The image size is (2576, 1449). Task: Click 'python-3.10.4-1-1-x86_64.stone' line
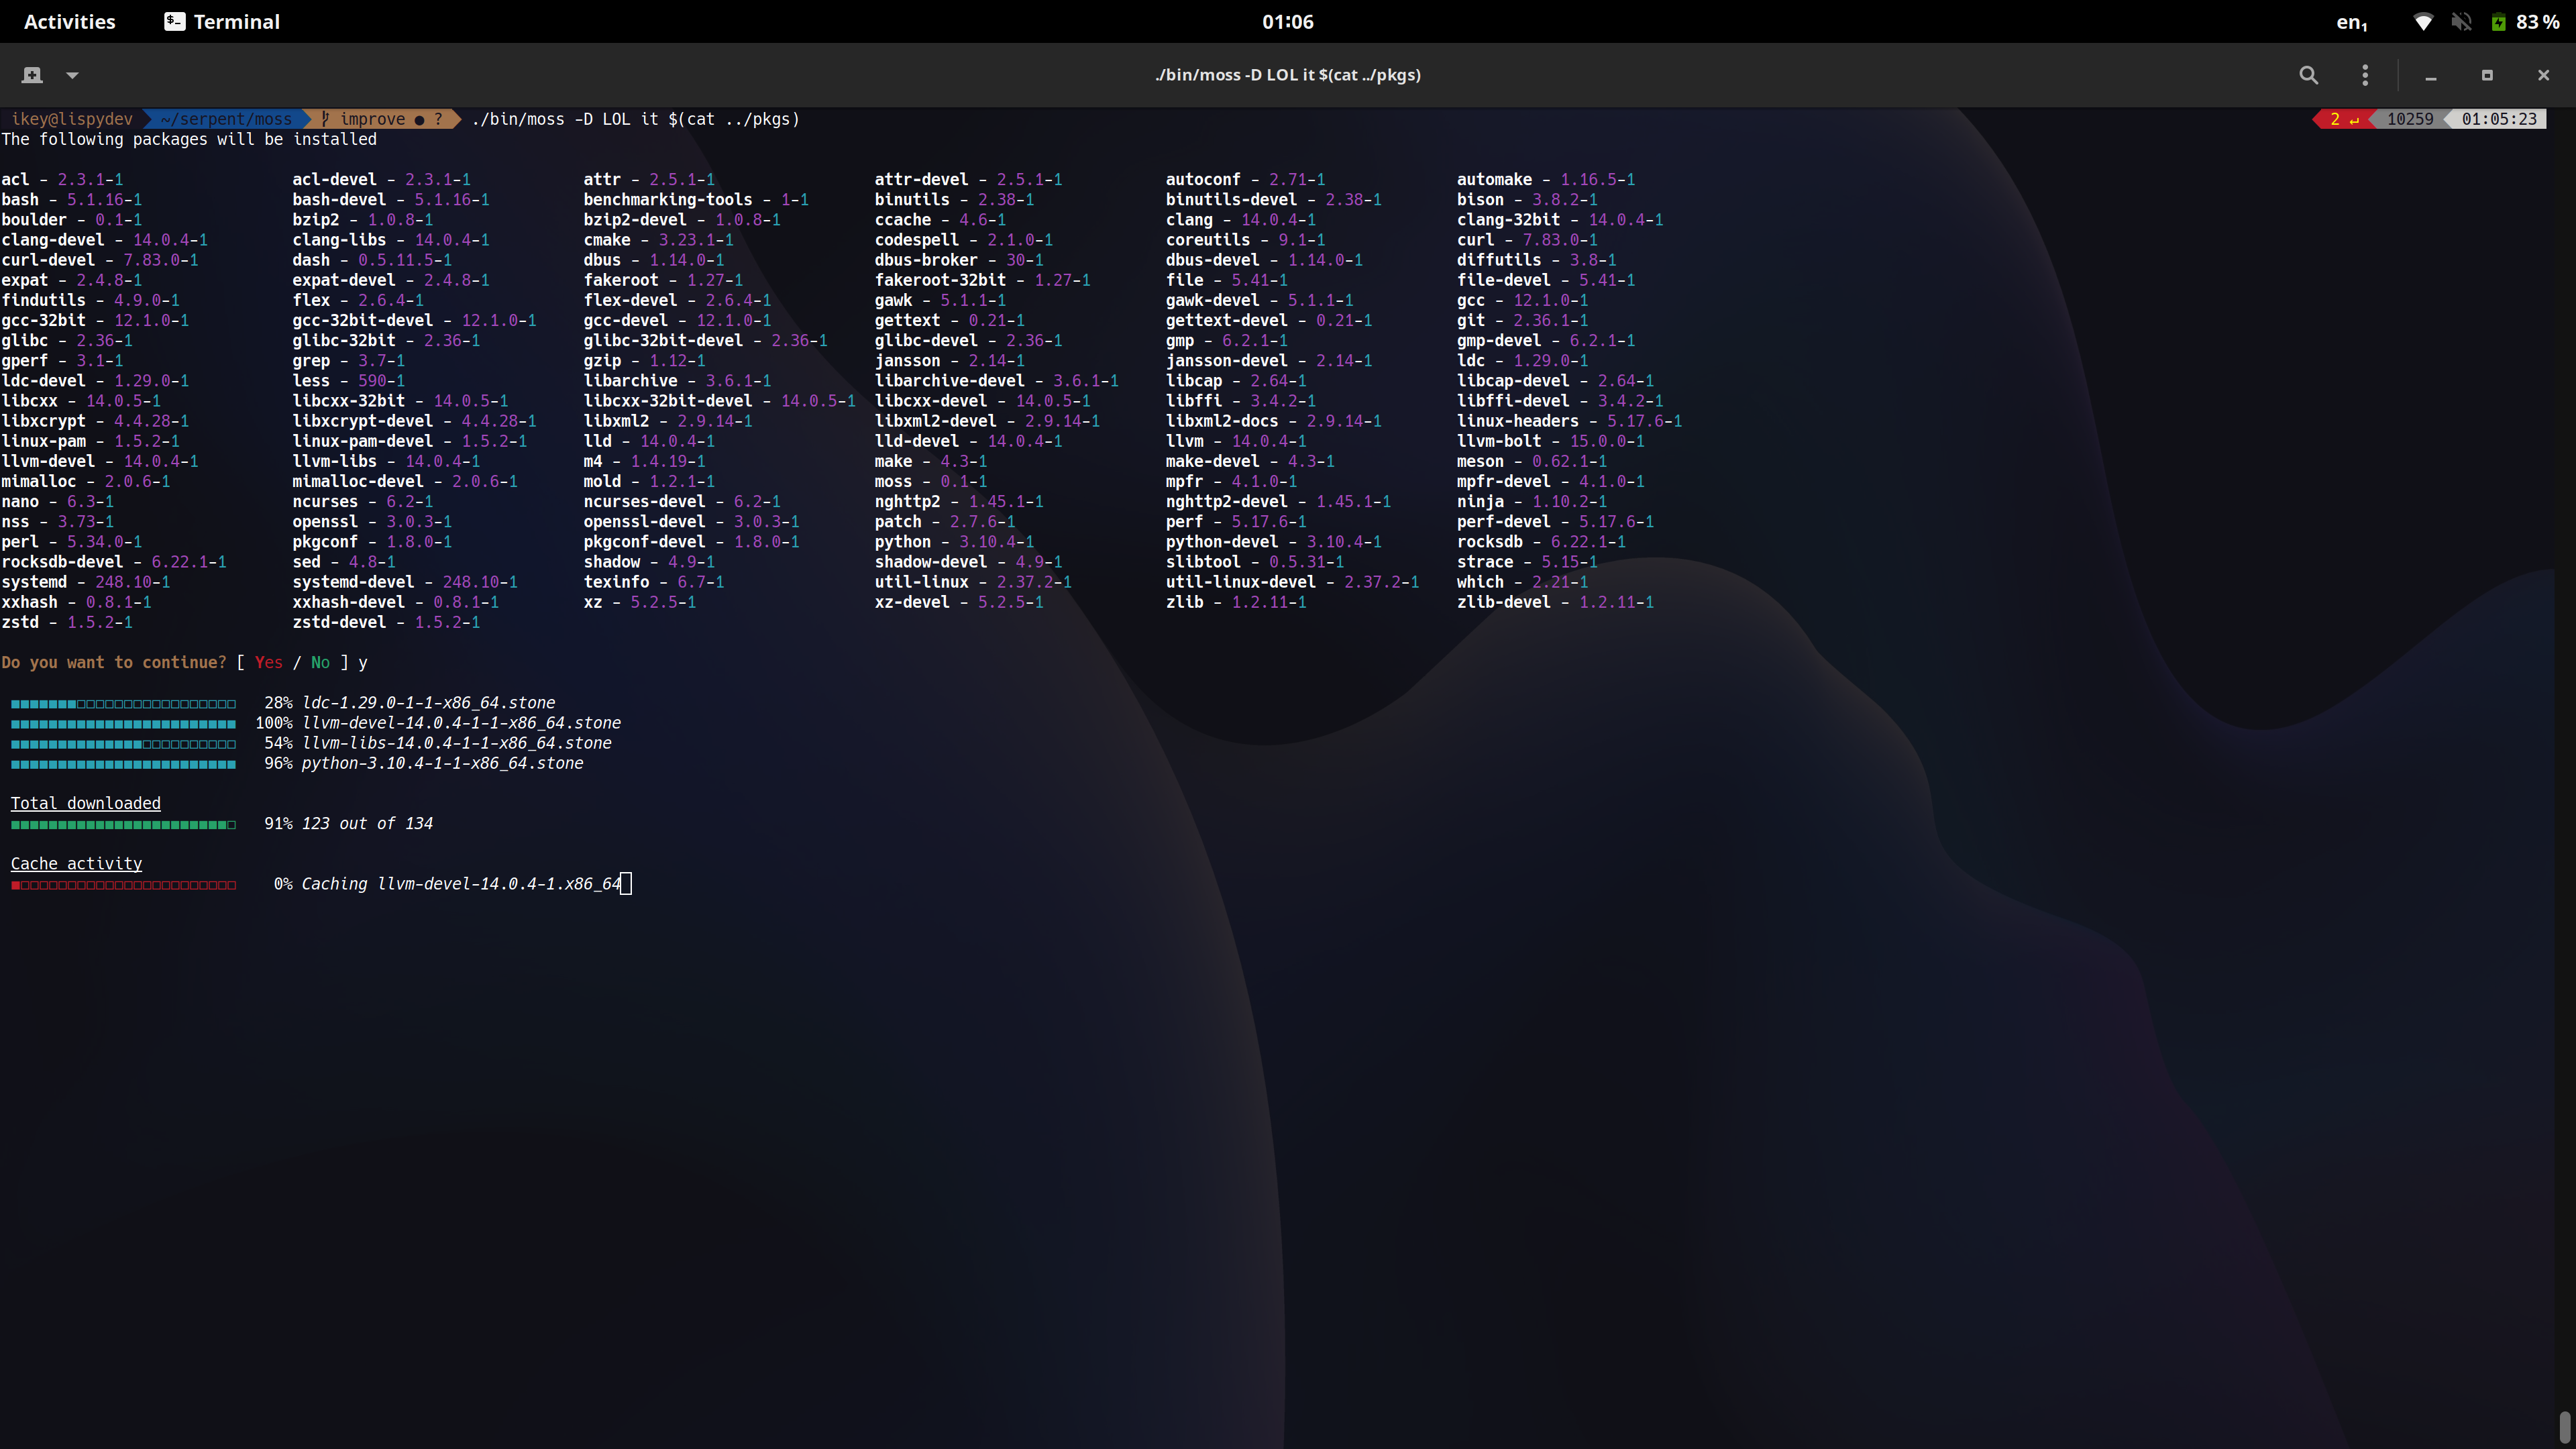tap(442, 763)
